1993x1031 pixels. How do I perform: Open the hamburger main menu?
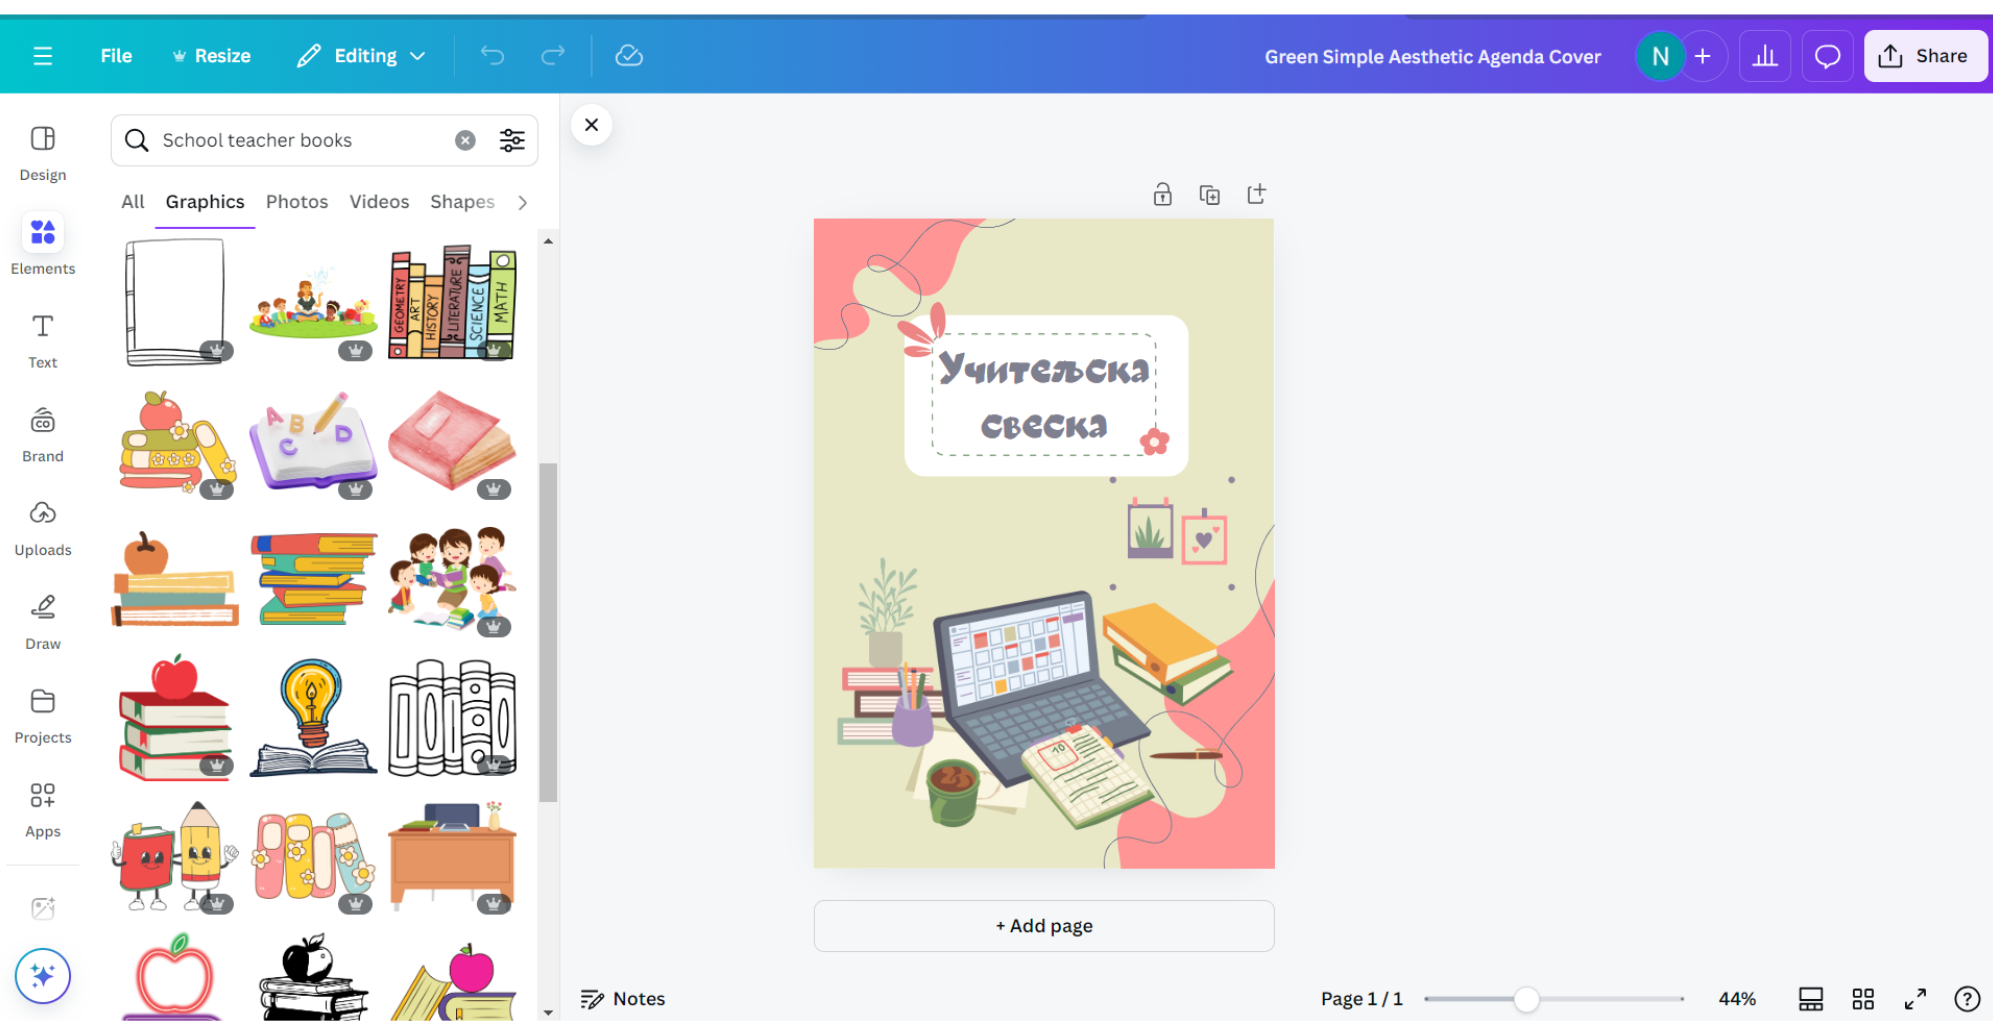click(42, 56)
